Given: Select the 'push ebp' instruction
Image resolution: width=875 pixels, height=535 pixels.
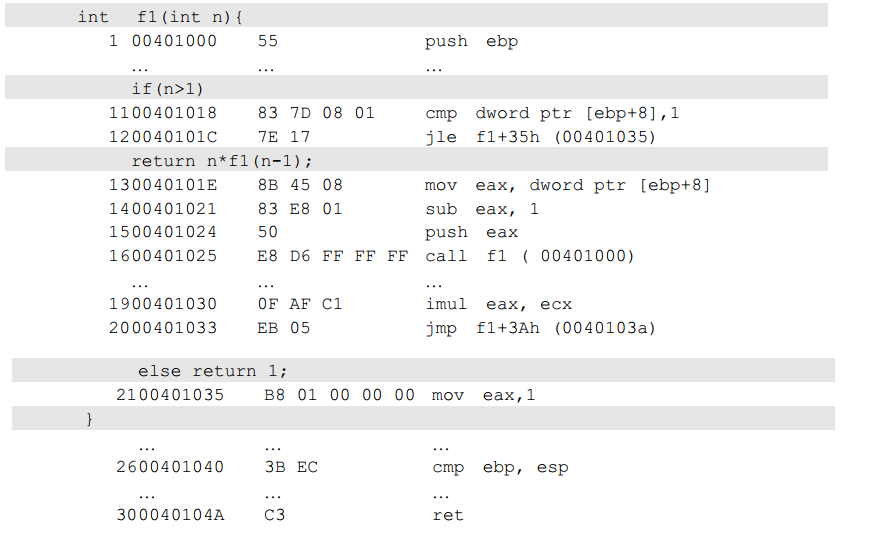Looking at the screenshot, I should [471, 41].
